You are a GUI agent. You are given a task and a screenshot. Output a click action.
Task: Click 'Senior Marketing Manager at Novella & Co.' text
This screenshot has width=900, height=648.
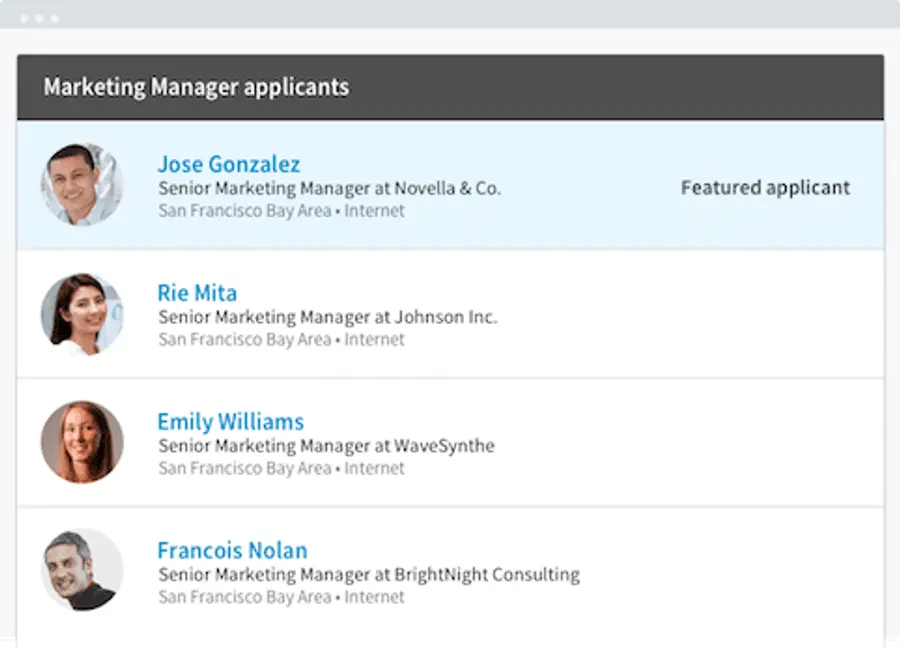click(x=329, y=188)
